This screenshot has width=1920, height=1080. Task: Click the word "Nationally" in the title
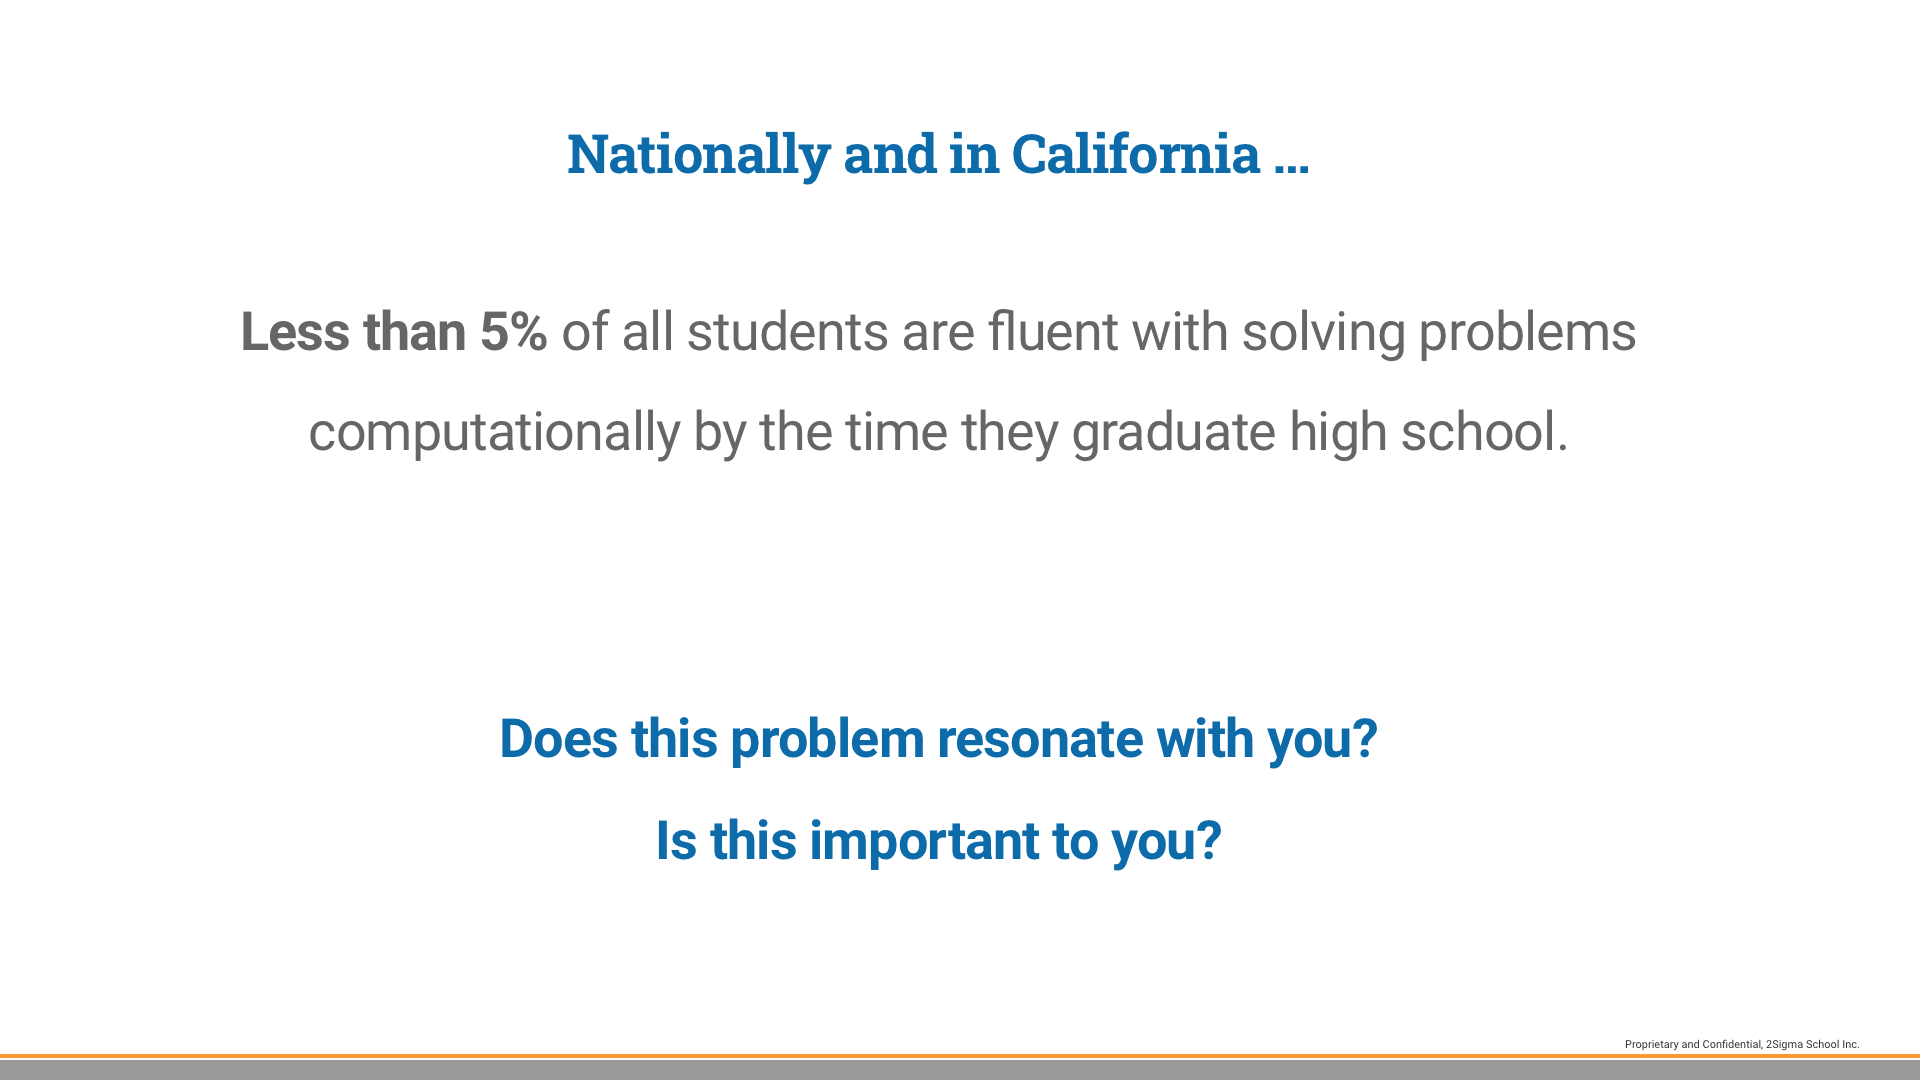tap(698, 154)
